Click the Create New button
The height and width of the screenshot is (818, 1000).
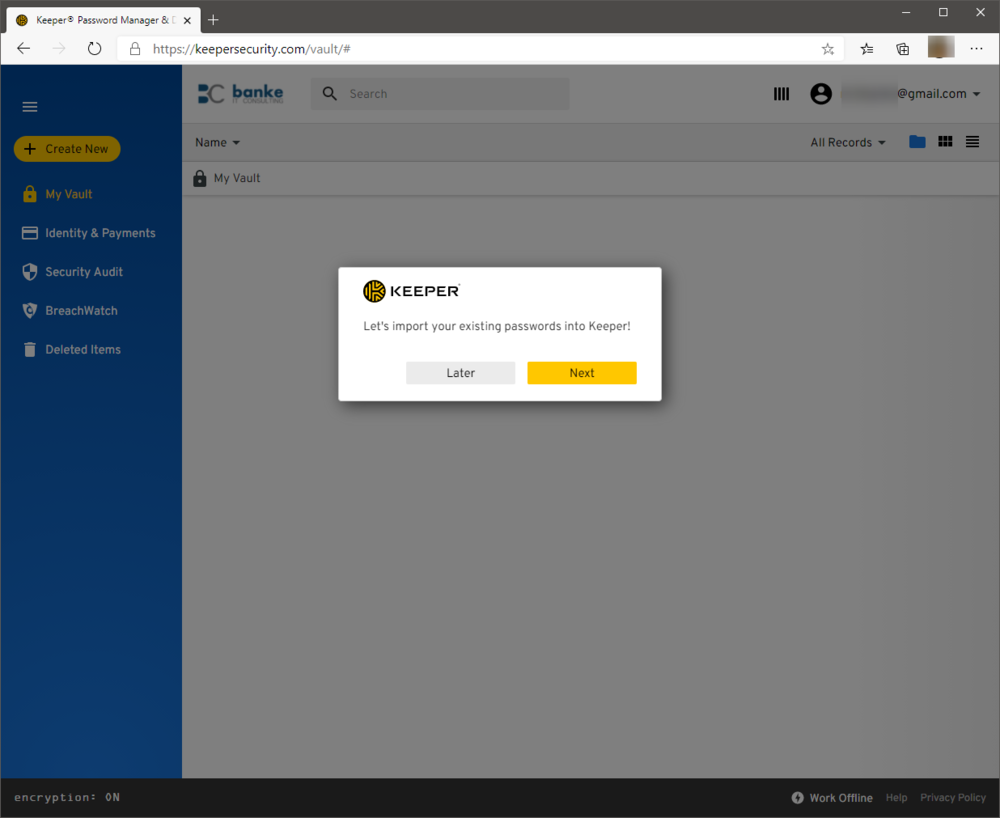pos(67,149)
